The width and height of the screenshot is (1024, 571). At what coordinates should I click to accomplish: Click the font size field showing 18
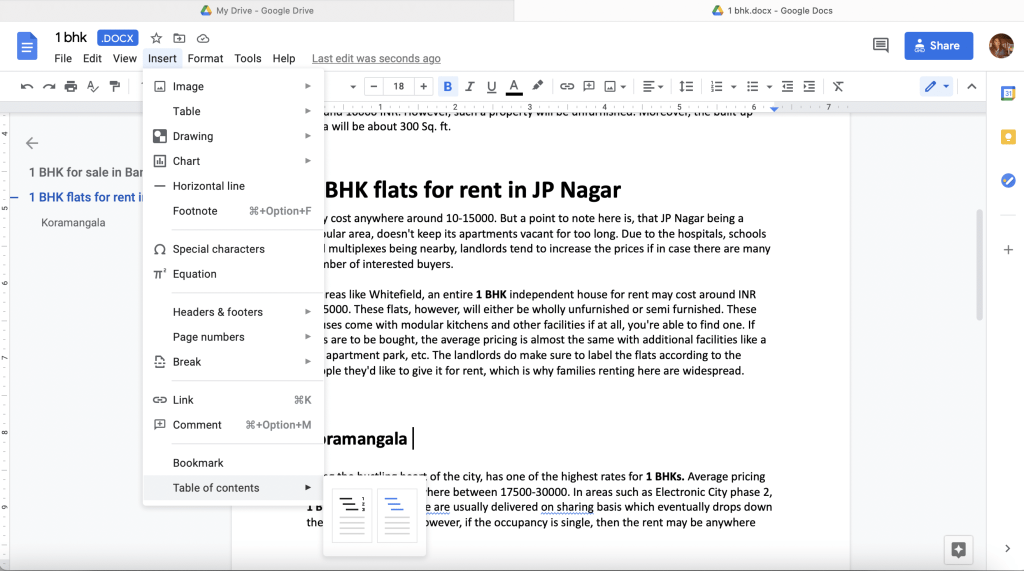(398, 86)
